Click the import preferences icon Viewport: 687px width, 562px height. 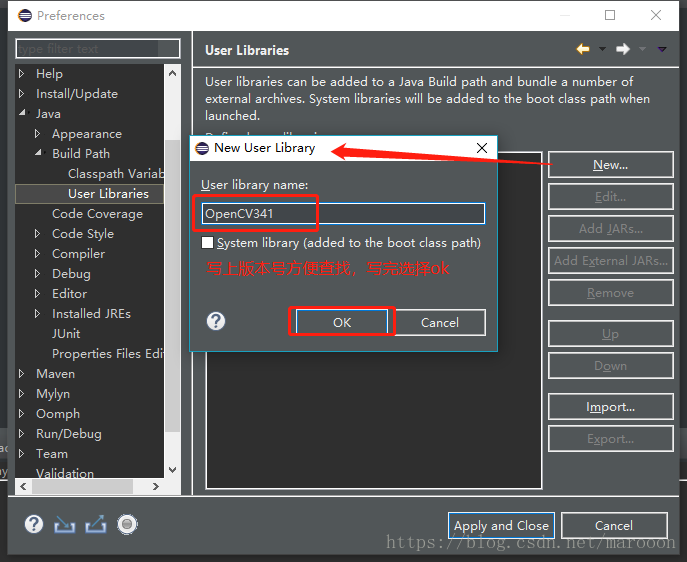pyautogui.click(x=64, y=524)
